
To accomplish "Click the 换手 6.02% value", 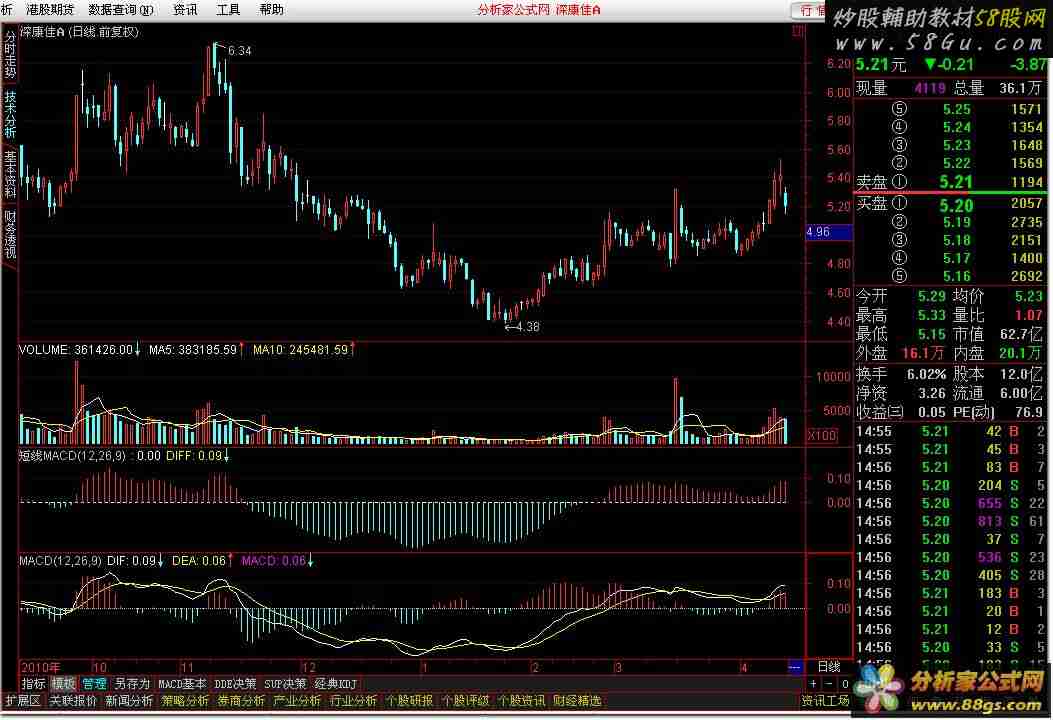I will coord(926,374).
